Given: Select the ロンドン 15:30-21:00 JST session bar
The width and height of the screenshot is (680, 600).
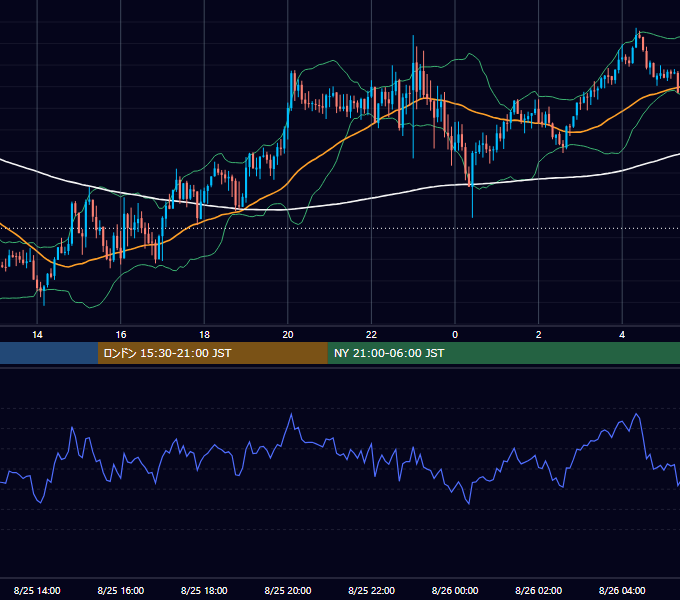Looking at the screenshot, I should (x=212, y=353).
